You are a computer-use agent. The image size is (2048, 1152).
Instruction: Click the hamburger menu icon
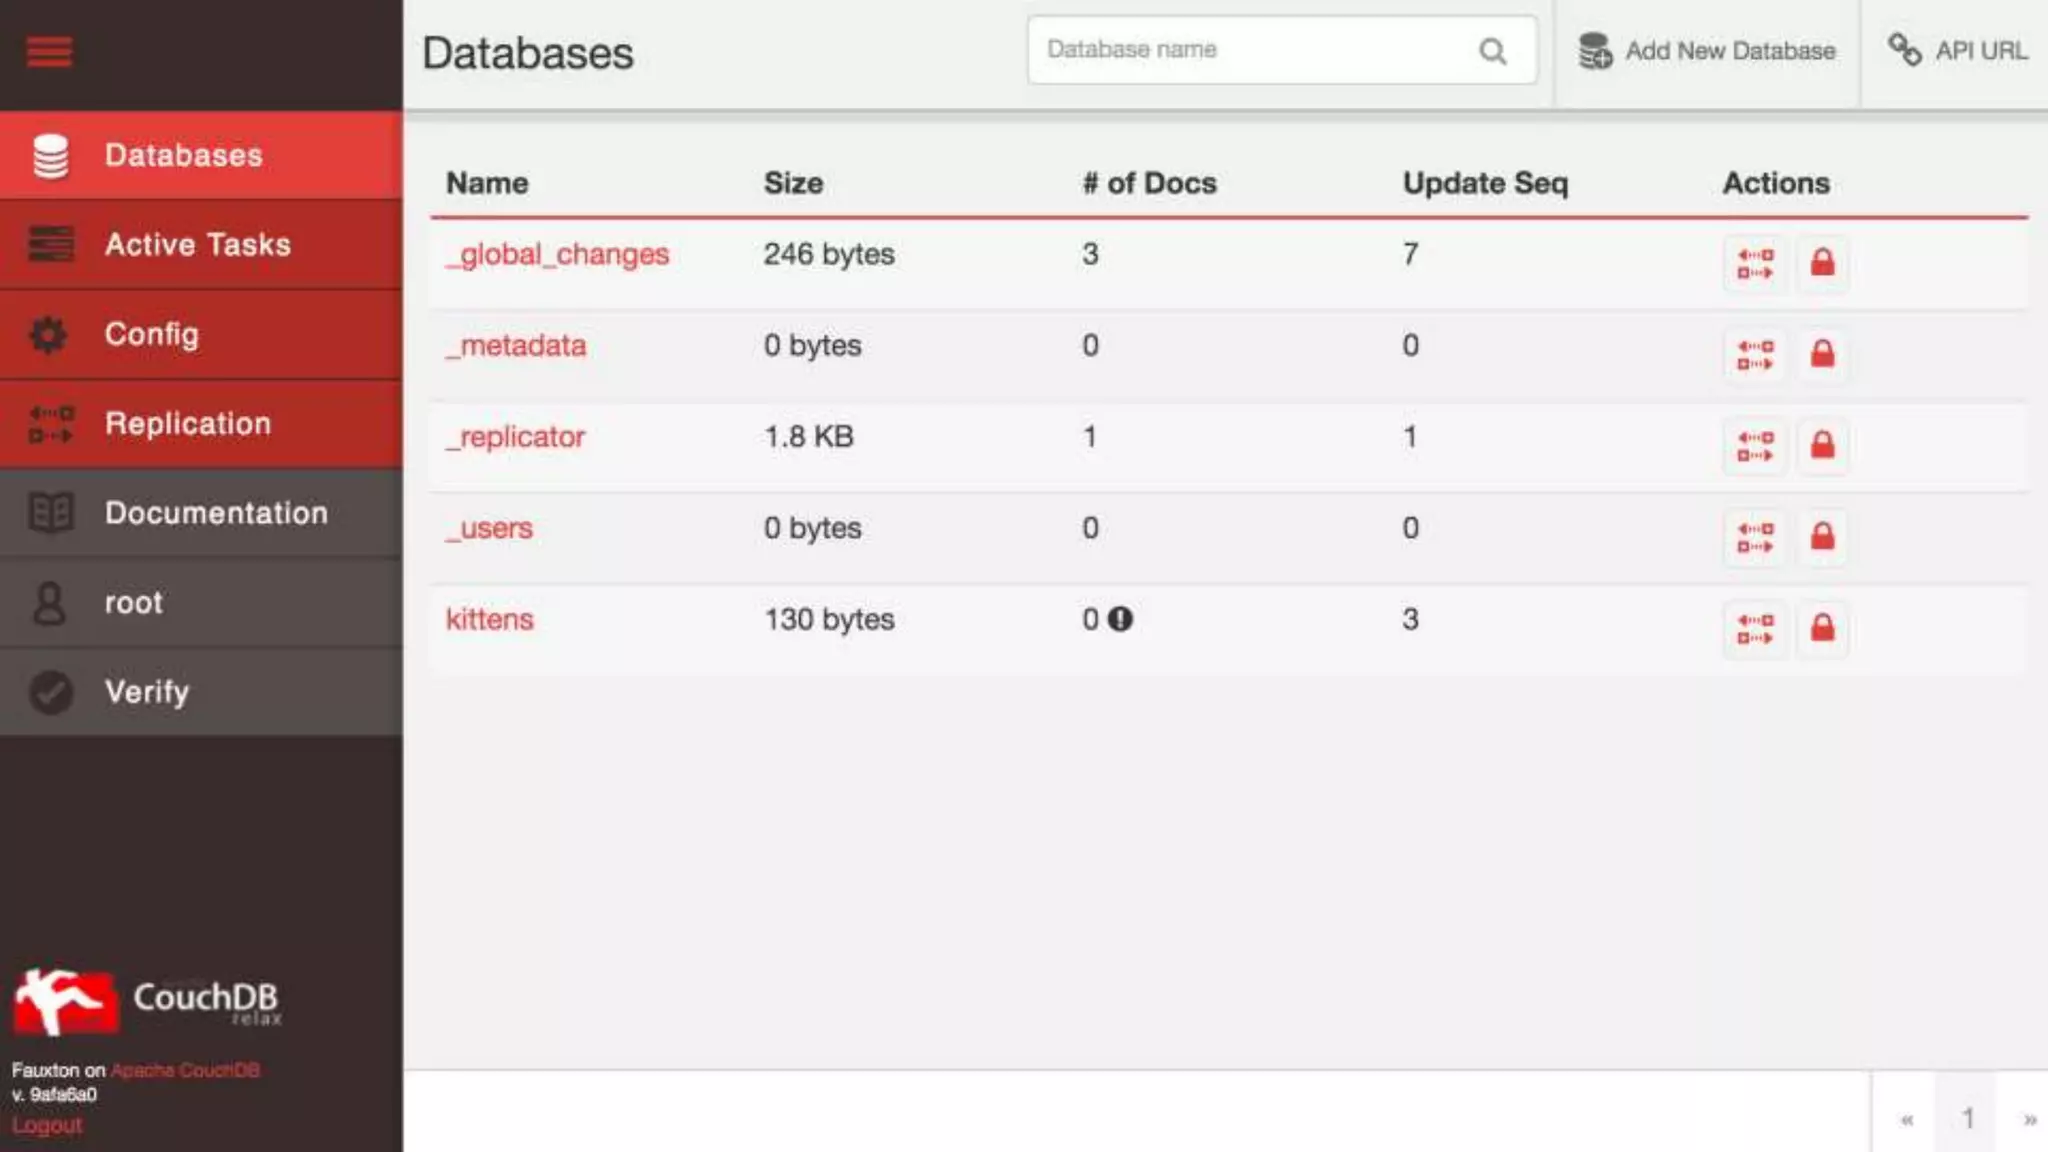[x=49, y=51]
